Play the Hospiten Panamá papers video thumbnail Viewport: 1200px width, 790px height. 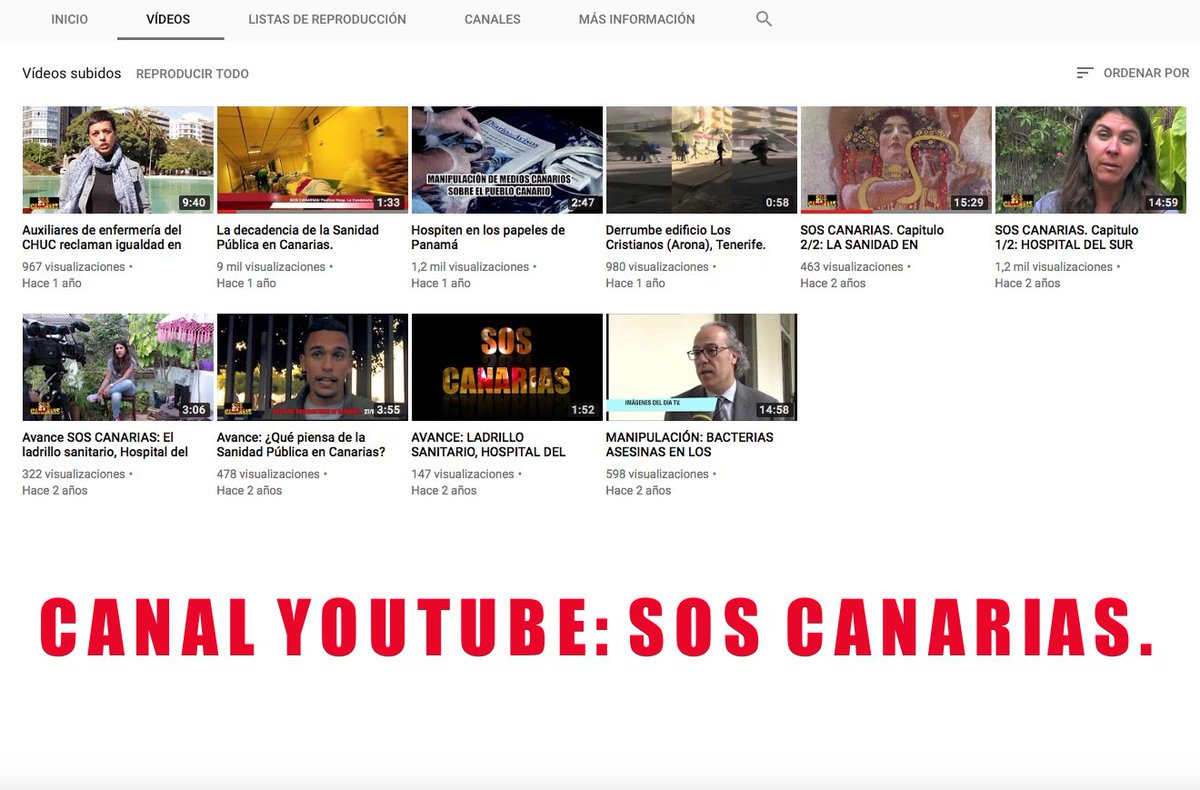click(507, 160)
